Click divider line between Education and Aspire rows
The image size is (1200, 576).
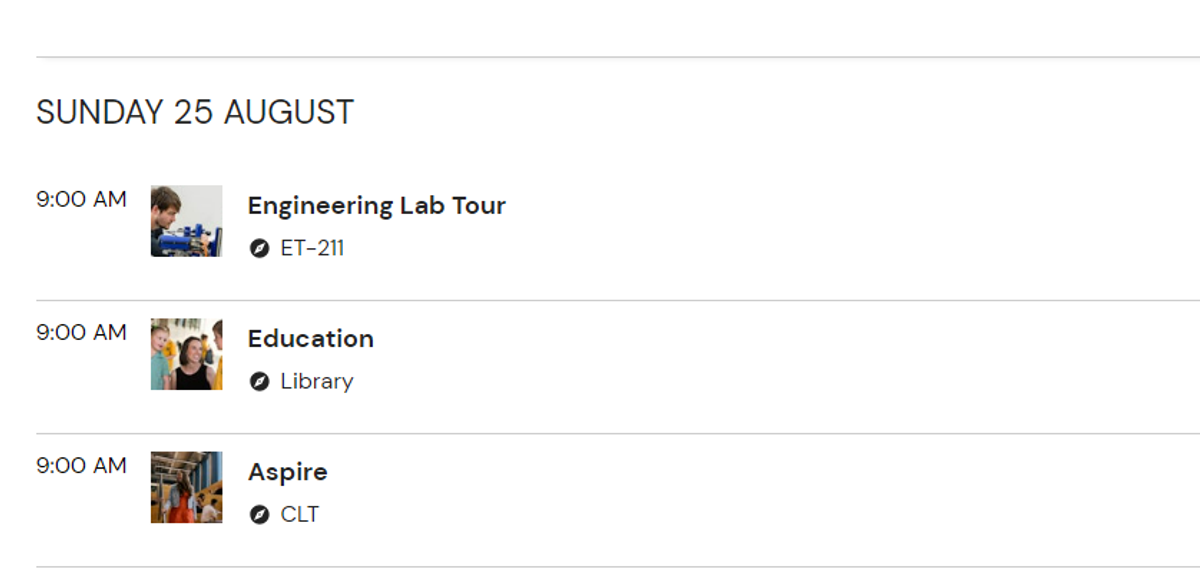pos(618,434)
